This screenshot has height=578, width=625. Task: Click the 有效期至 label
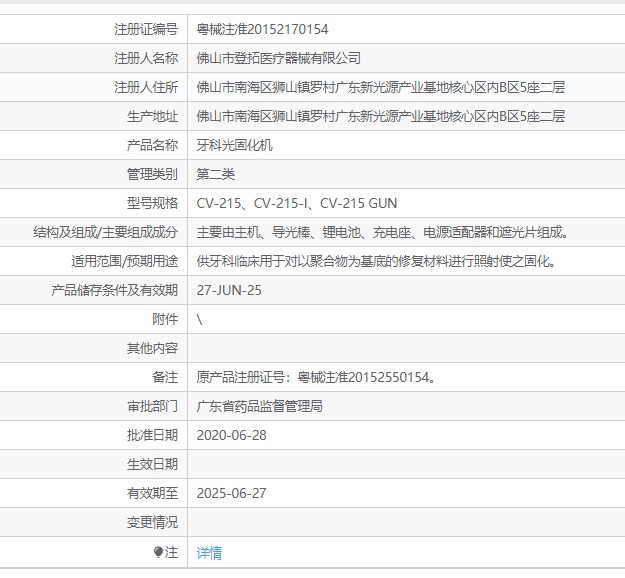click(152, 493)
